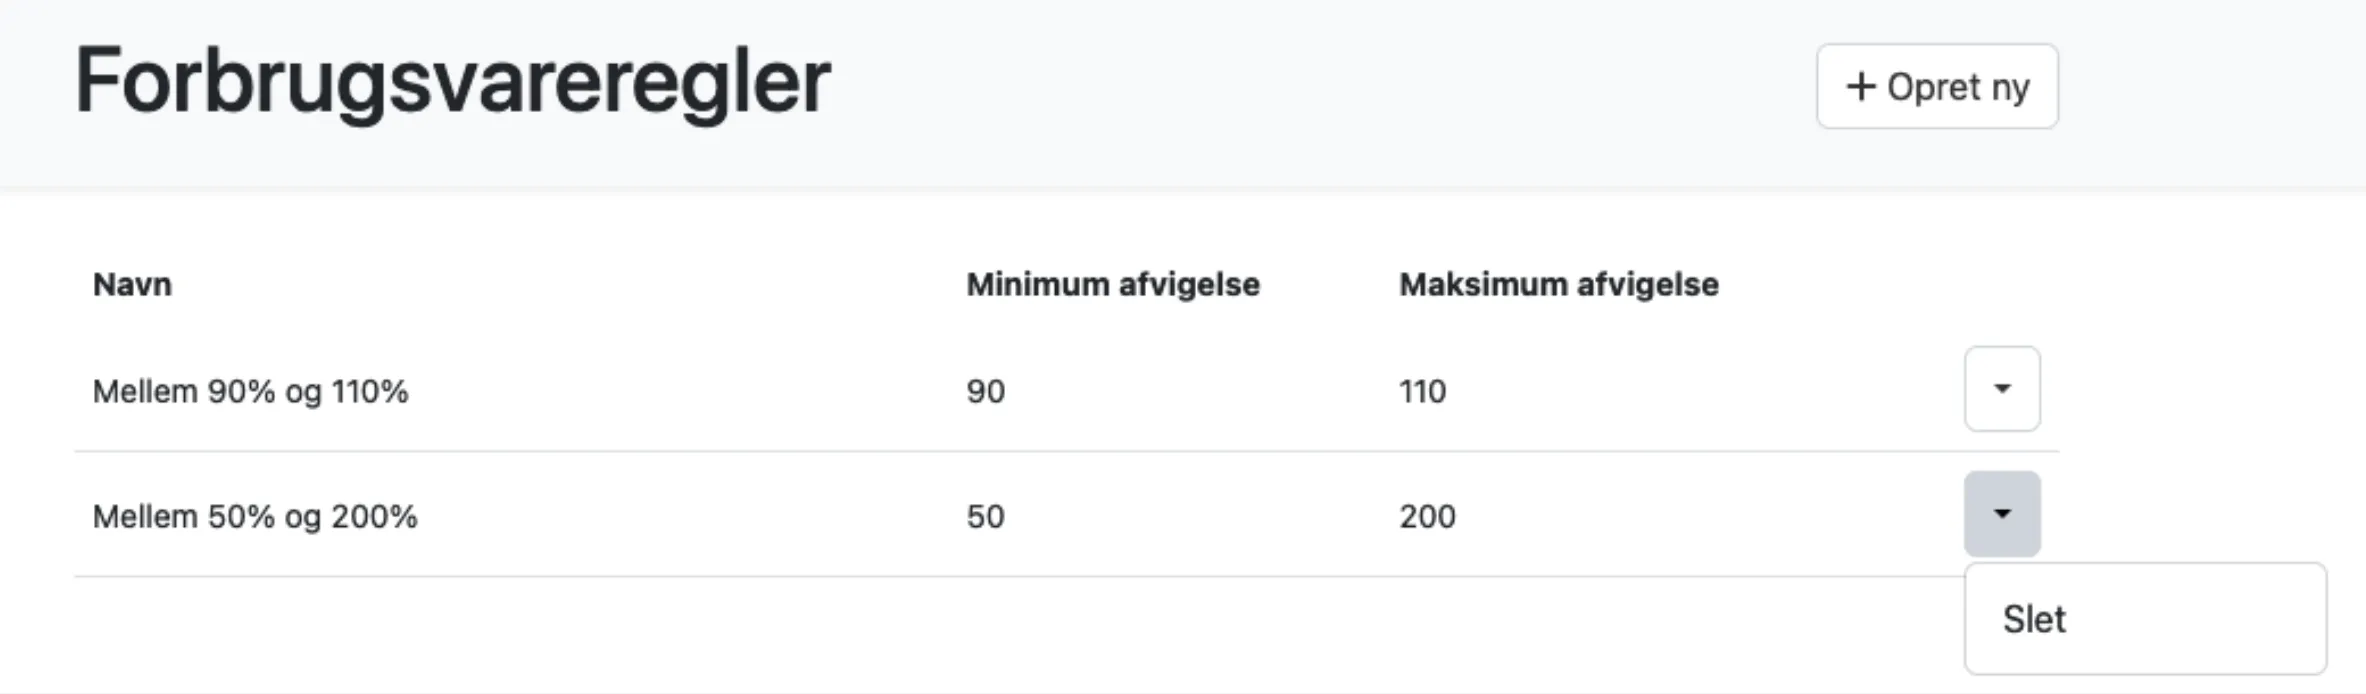Image resolution: width=2366 pixels, height=694 pixels.
Task: Click the highlighted caret icon beside row two
Action: coord(2001,513)
